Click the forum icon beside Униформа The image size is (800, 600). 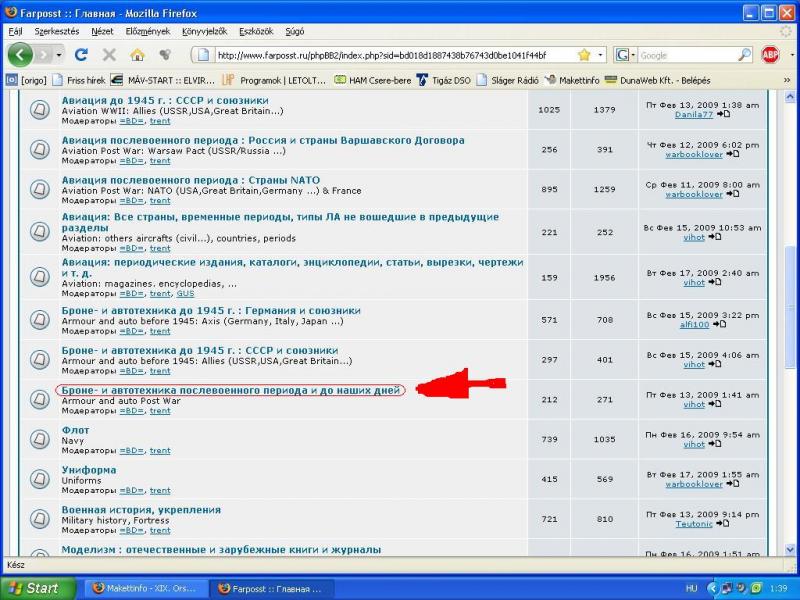[x=39, y=479]
